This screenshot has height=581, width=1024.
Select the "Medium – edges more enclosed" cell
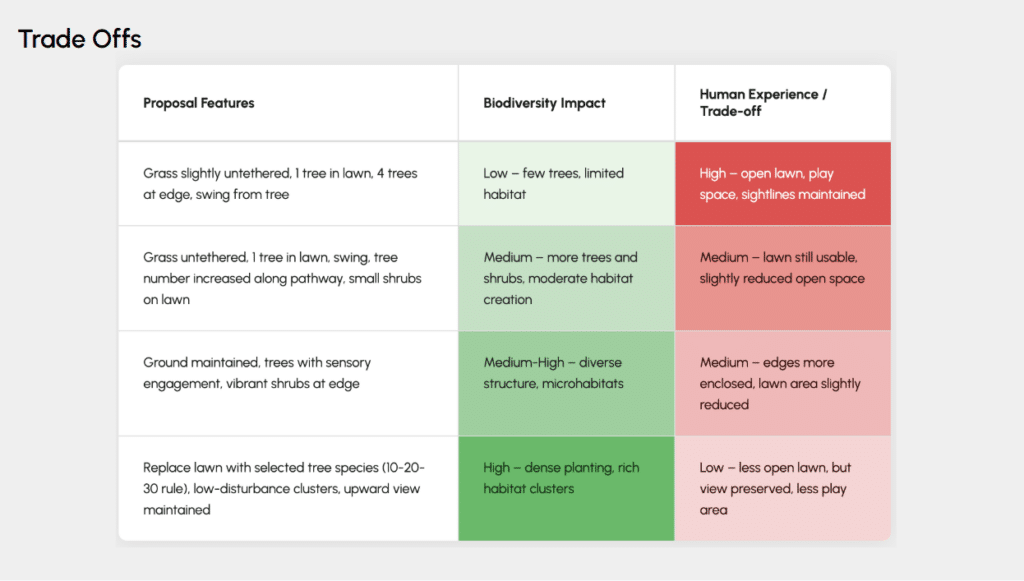tap(780, 383)
